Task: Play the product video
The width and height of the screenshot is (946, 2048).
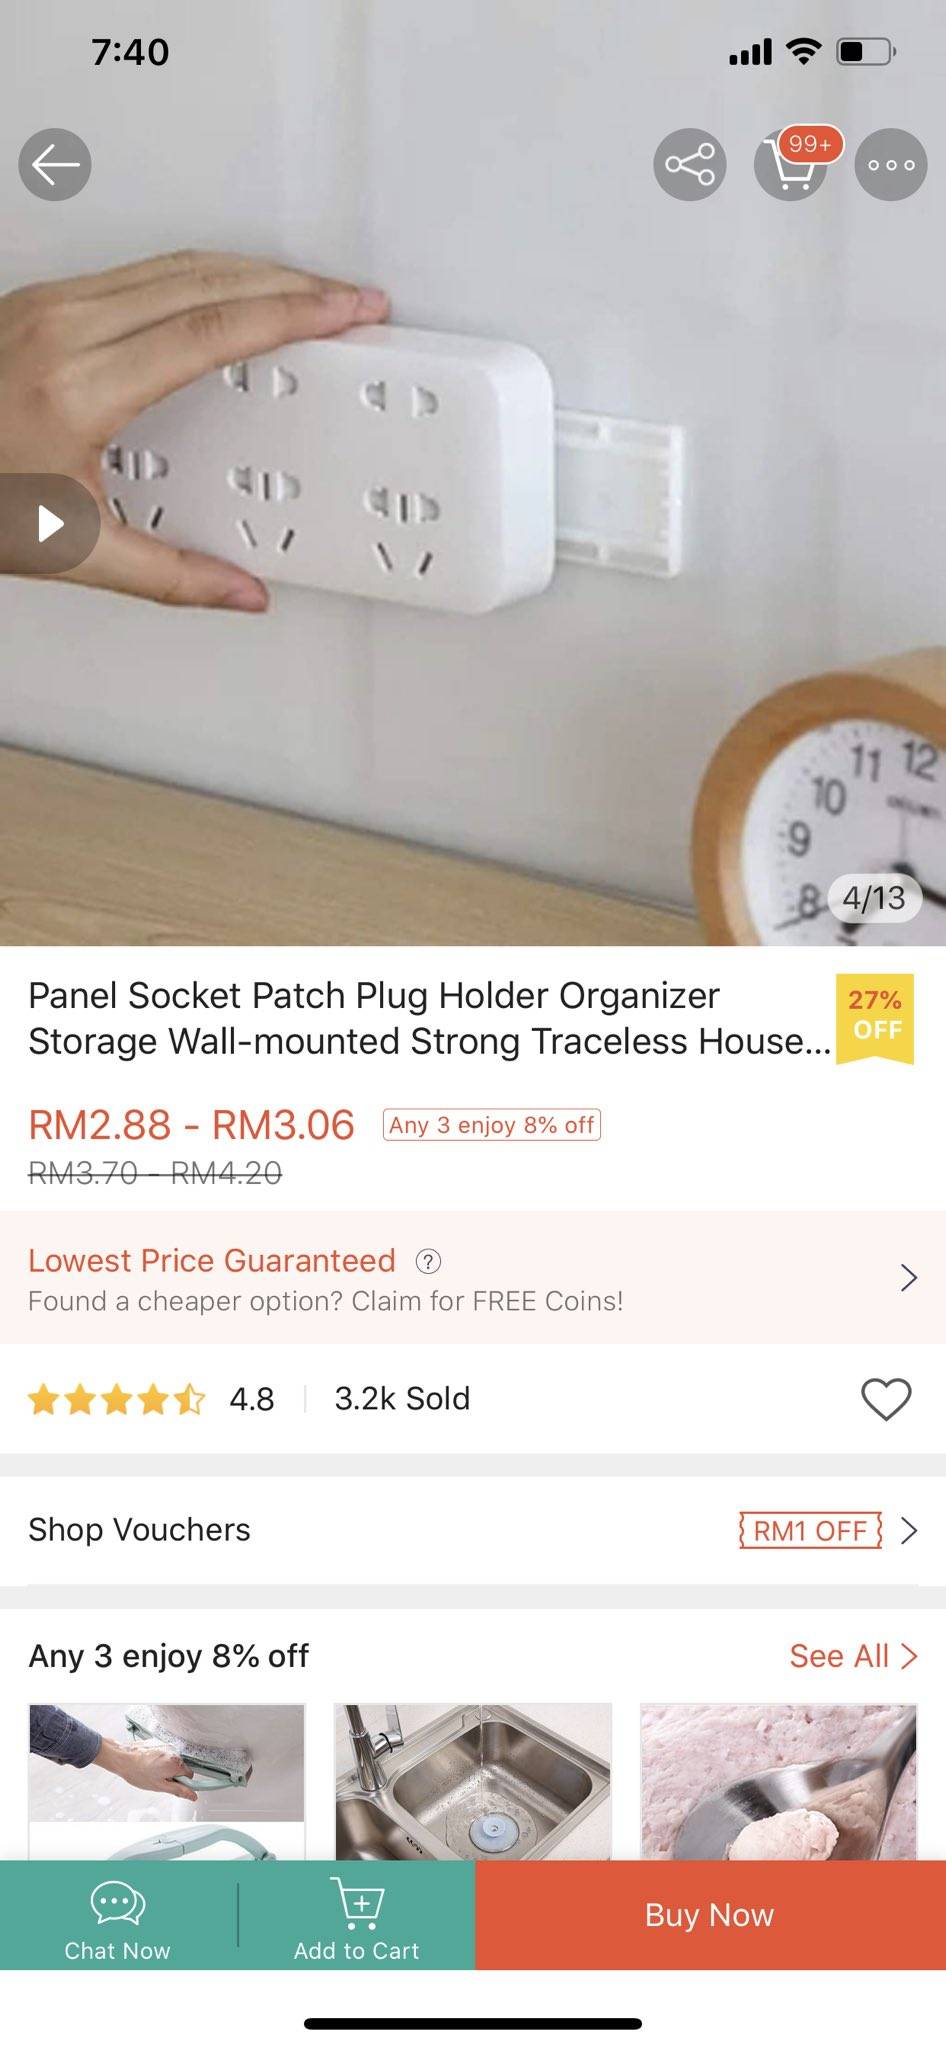Action: click(49, 523)
